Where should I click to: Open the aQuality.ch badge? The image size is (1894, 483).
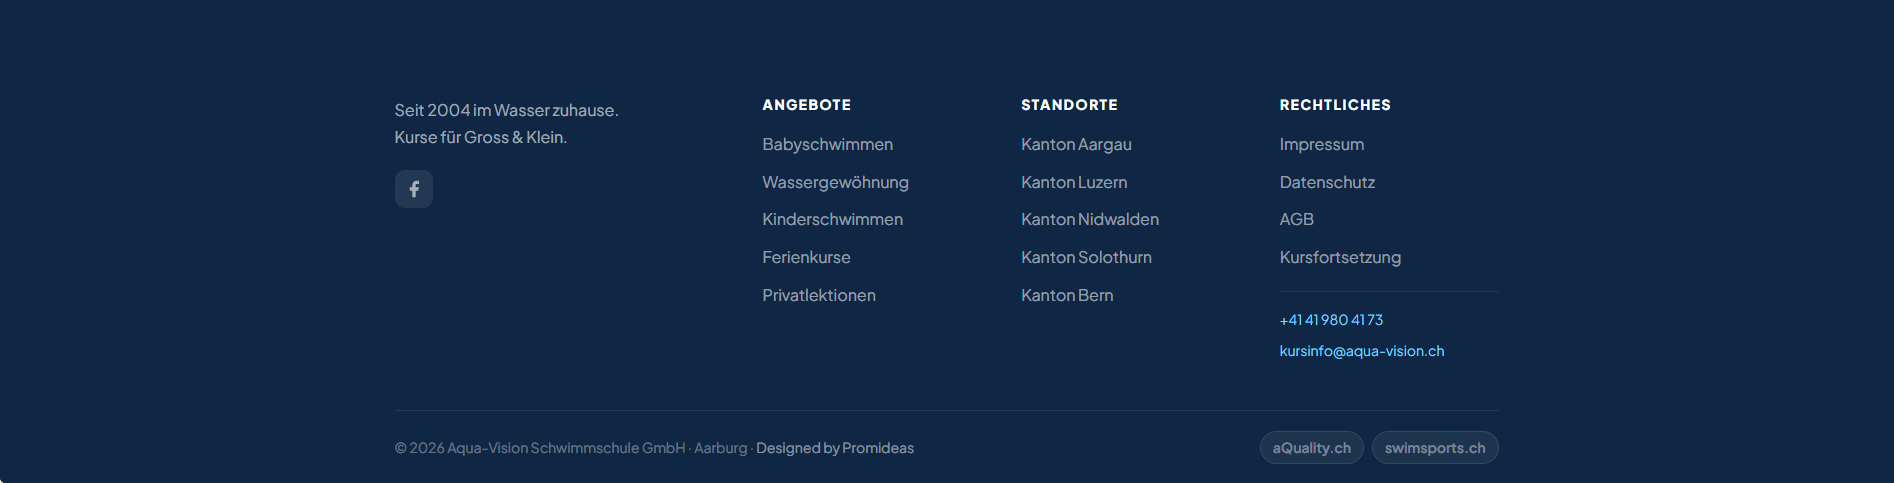[1311, 448]
